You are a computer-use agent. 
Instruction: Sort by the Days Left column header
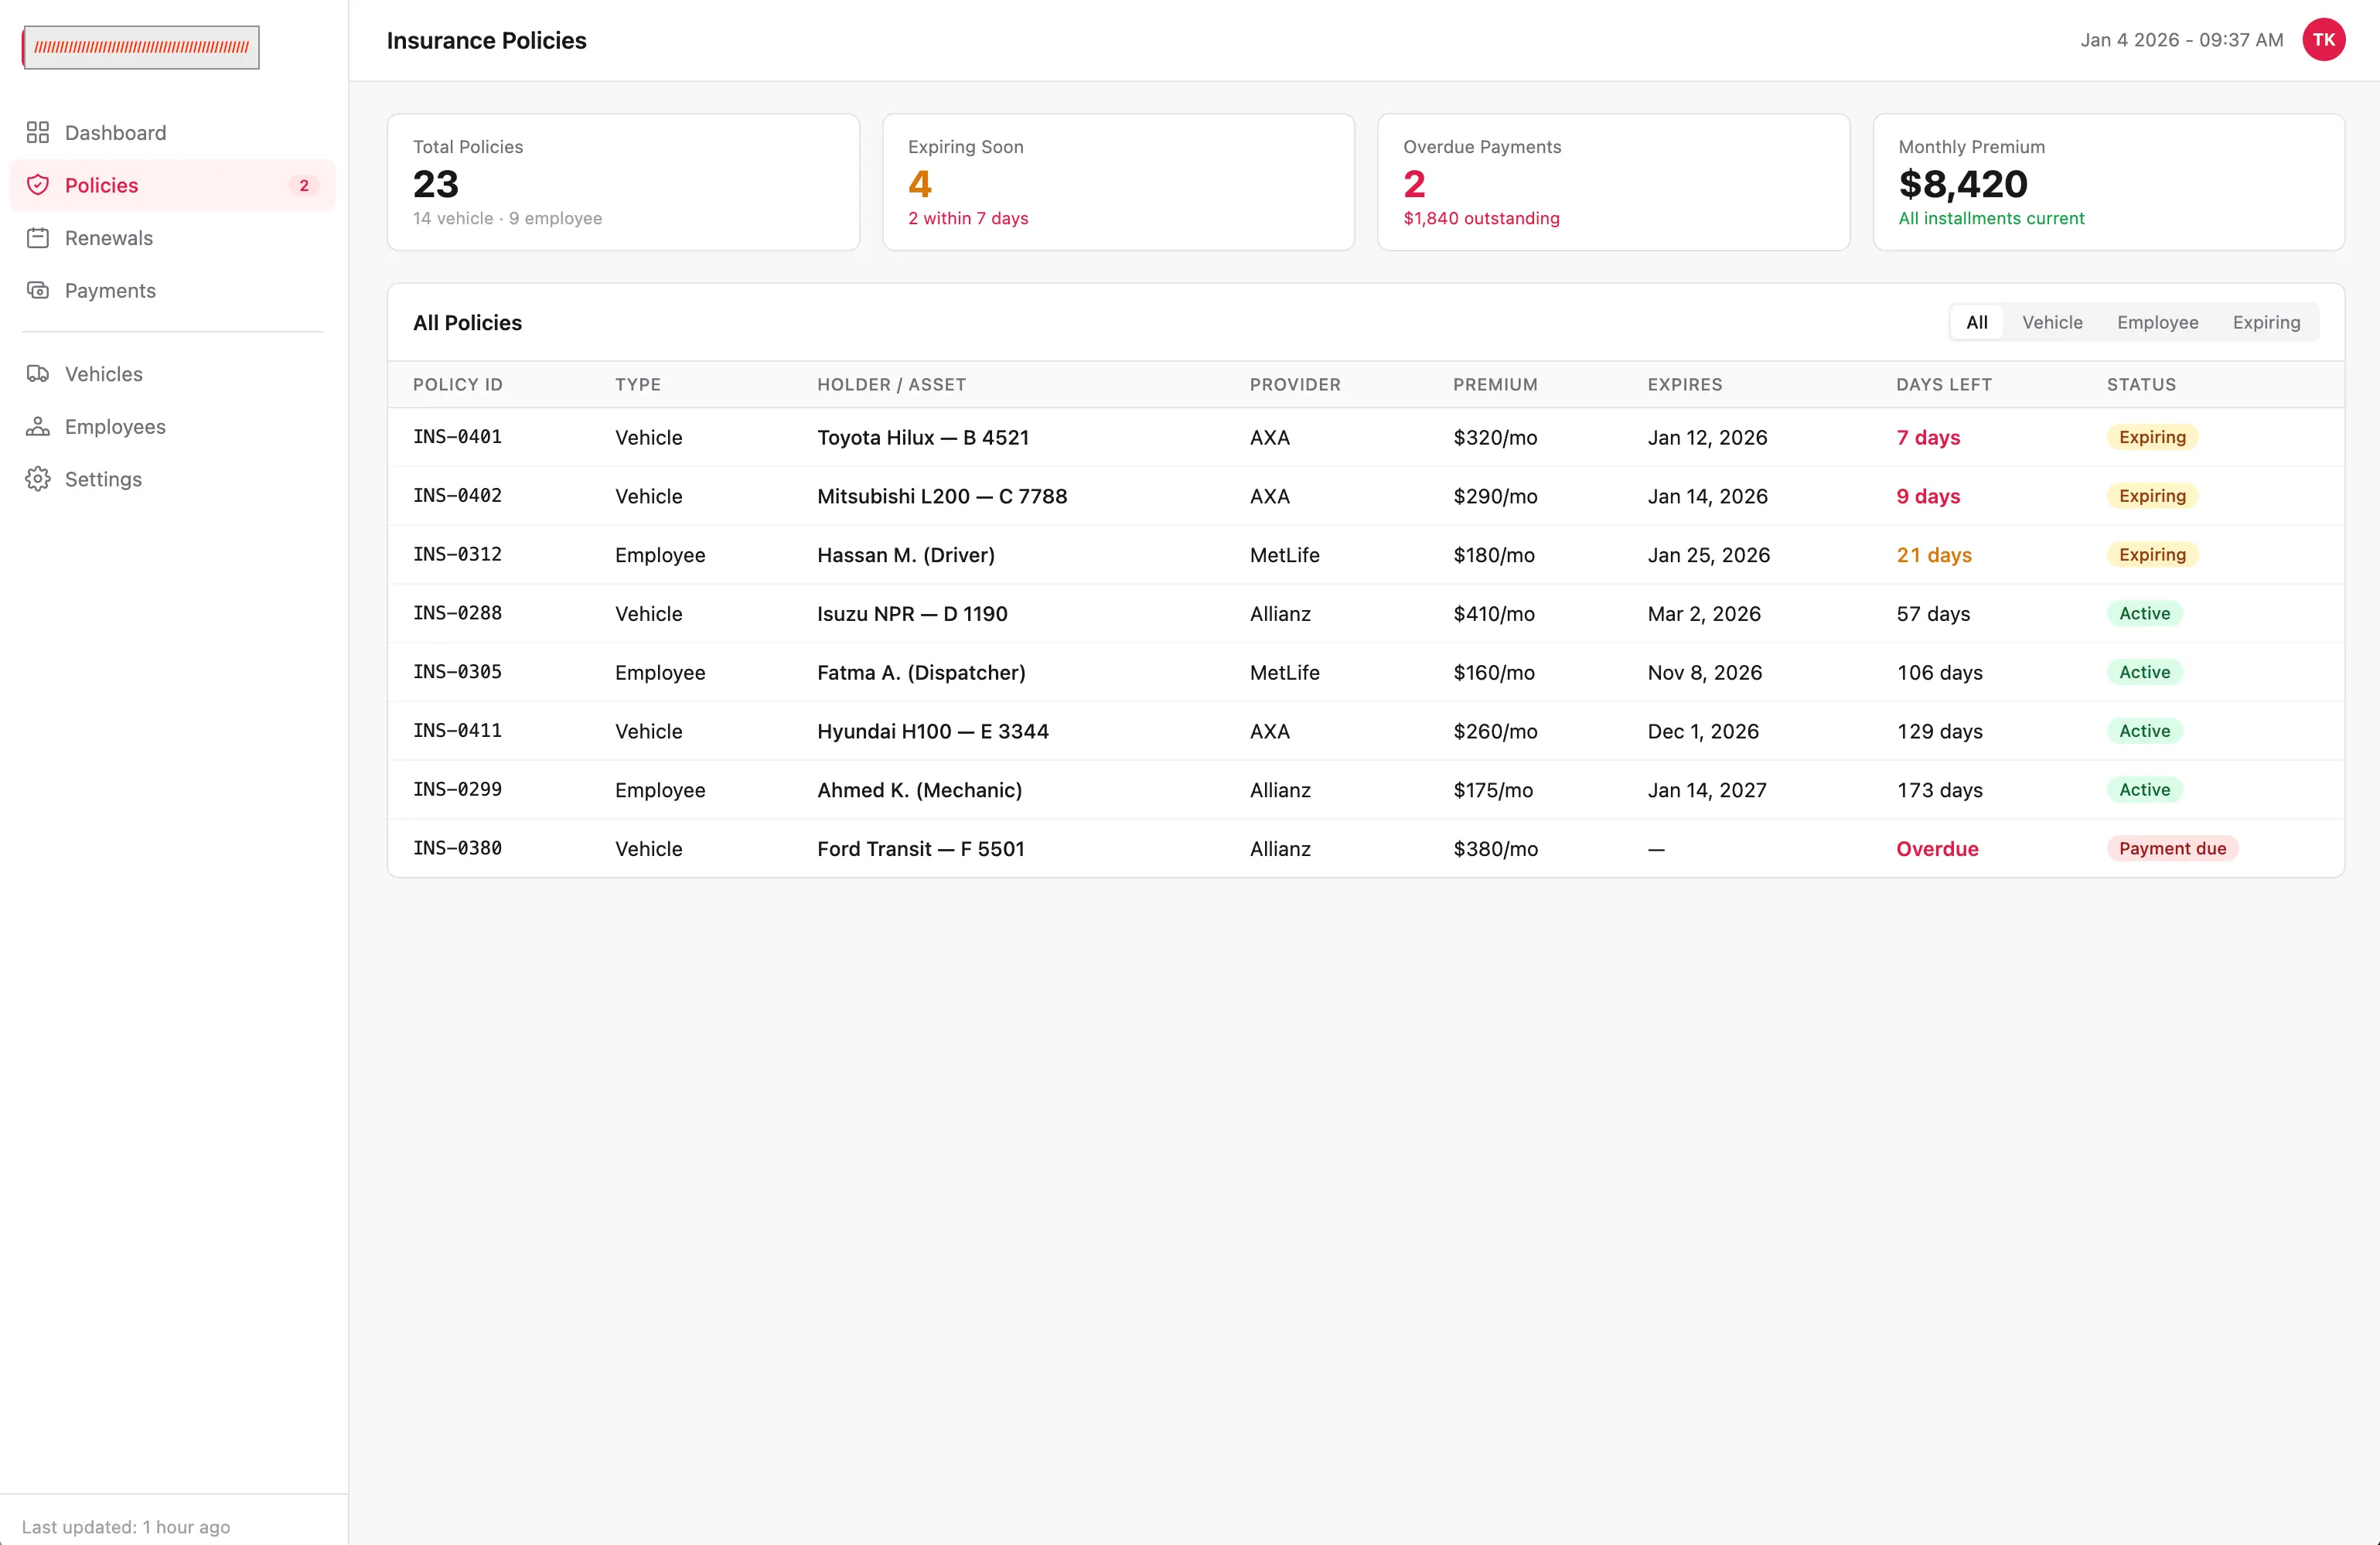1943,384
